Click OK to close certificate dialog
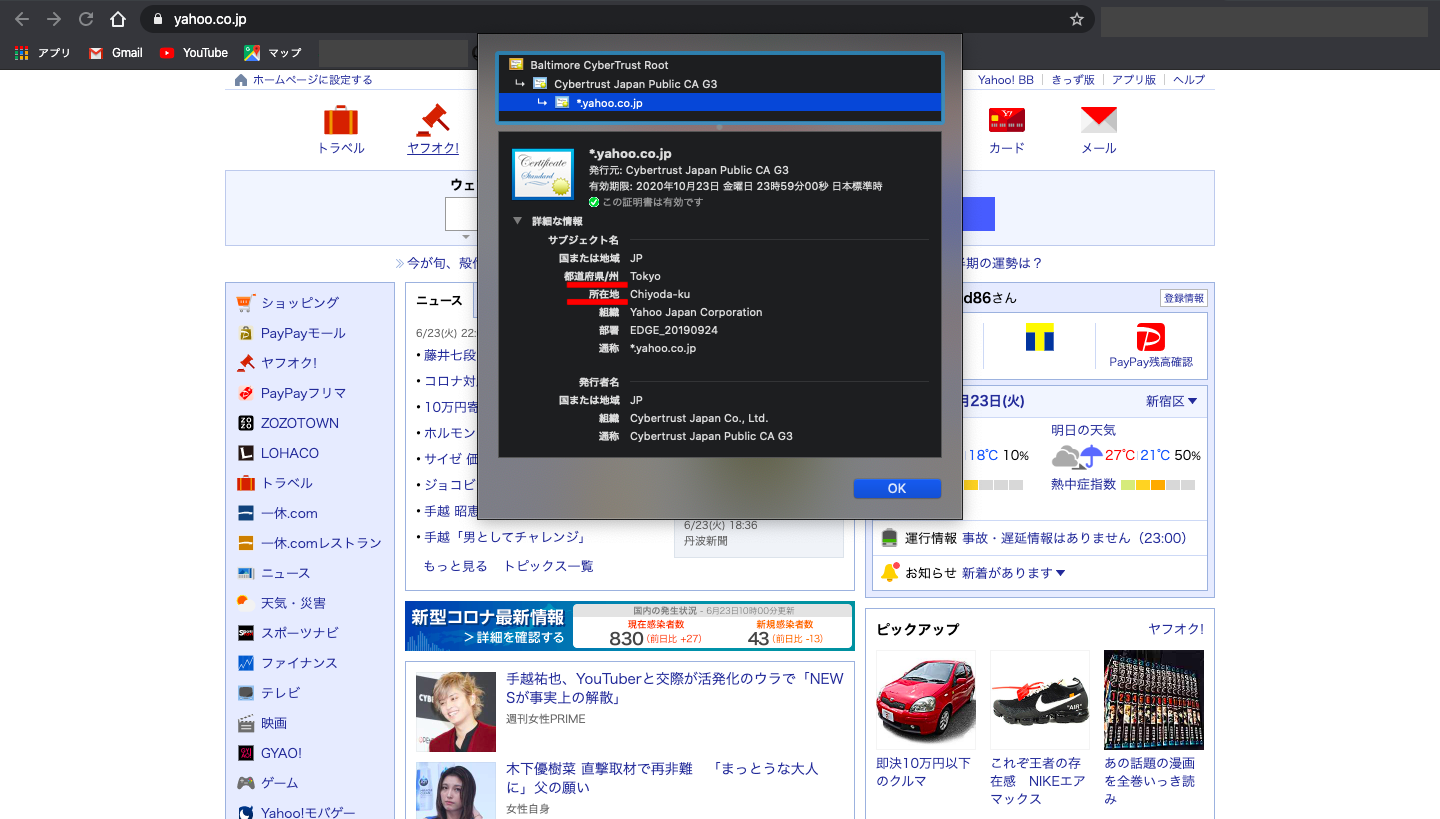 897,488
